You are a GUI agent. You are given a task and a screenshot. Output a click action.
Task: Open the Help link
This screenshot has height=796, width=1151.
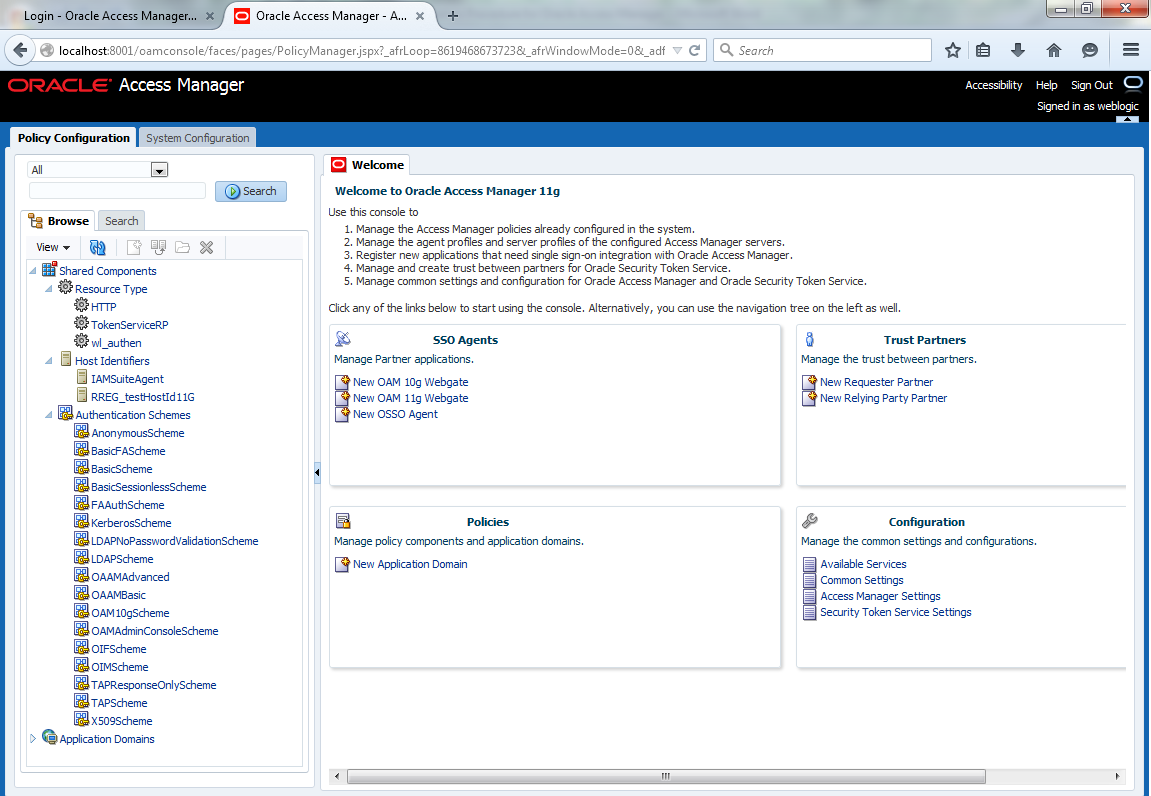click(x=1046, y=84)
